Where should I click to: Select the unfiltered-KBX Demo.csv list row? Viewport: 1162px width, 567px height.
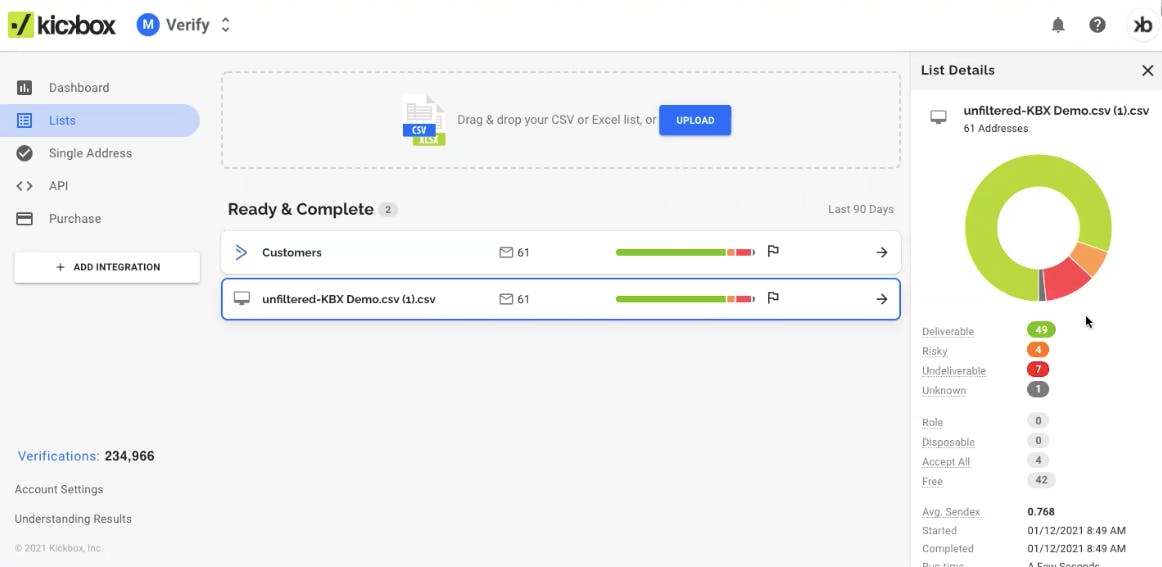pyautogui.click(x=561, y=299)
